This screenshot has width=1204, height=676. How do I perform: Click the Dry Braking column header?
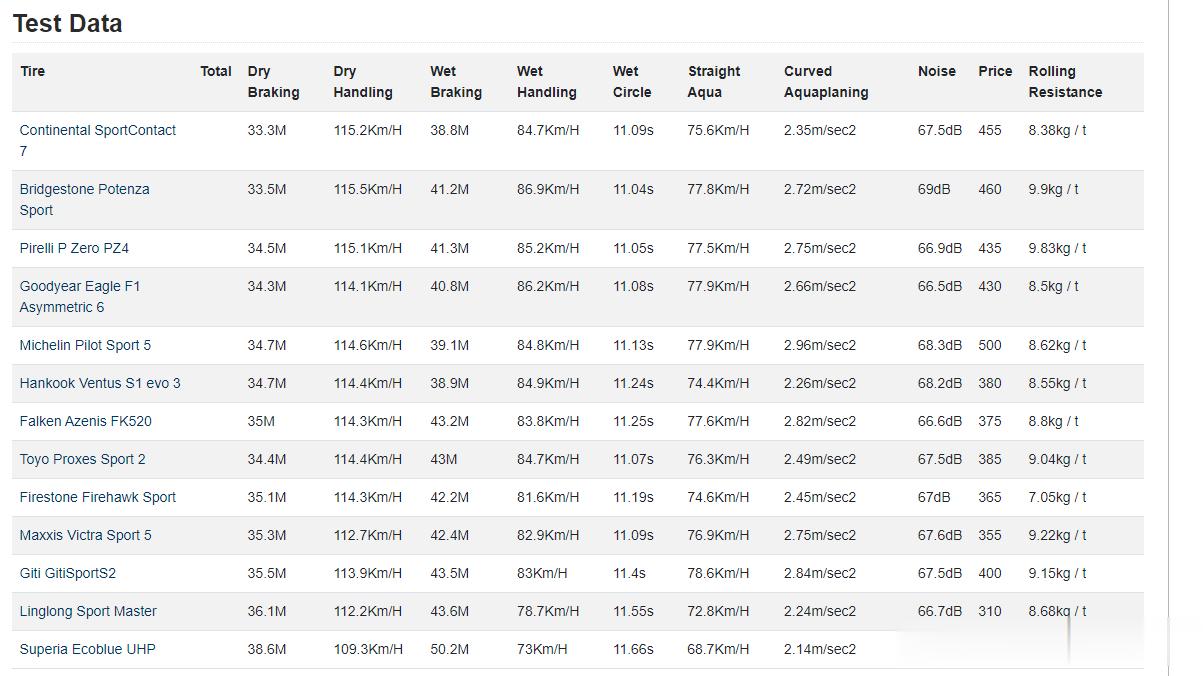tap(273, 82)
